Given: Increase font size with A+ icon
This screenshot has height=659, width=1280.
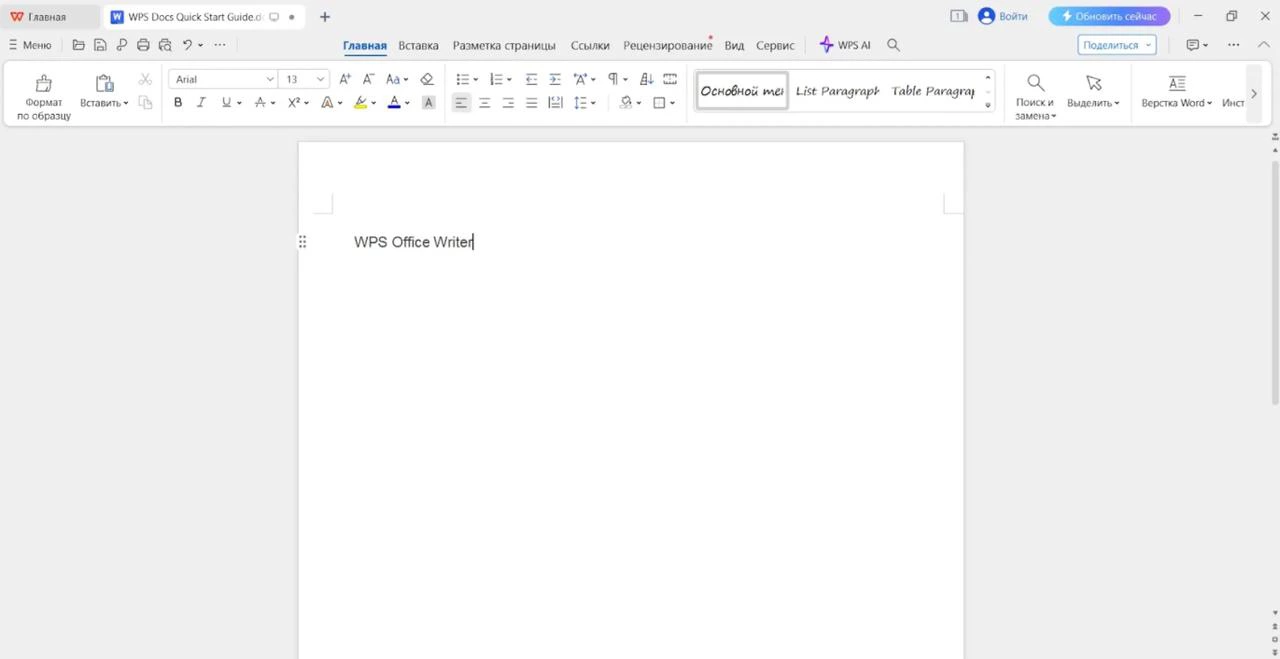Looking at the screenshot, I should coord(344,79).
